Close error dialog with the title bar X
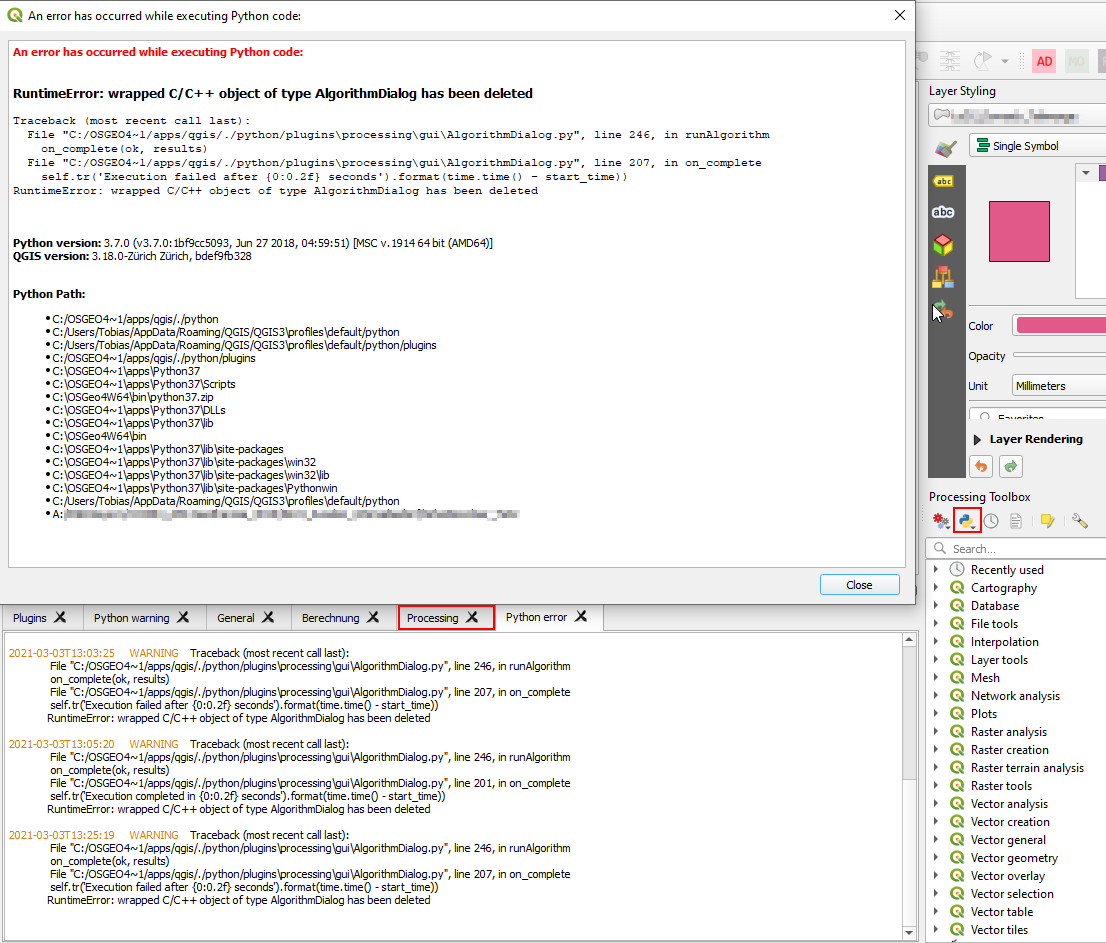Viewport: 1106px width, 943px height. point(900,15)
